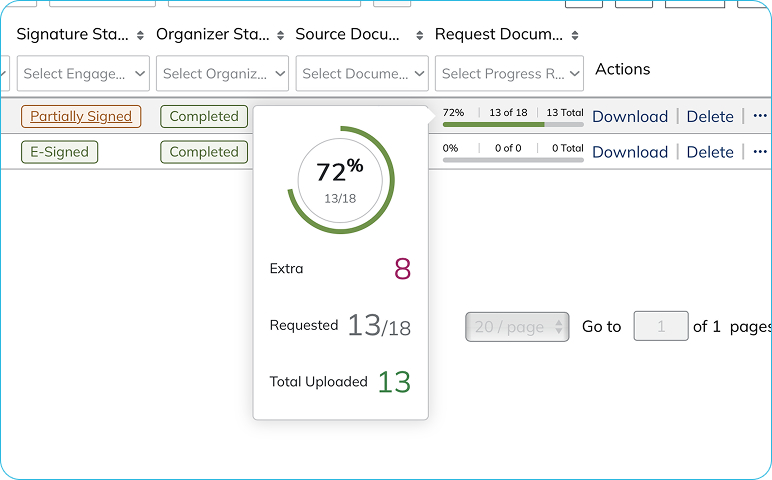Click the Go to page number field
This screenshot has width=772, height=480.
point(661,326)
